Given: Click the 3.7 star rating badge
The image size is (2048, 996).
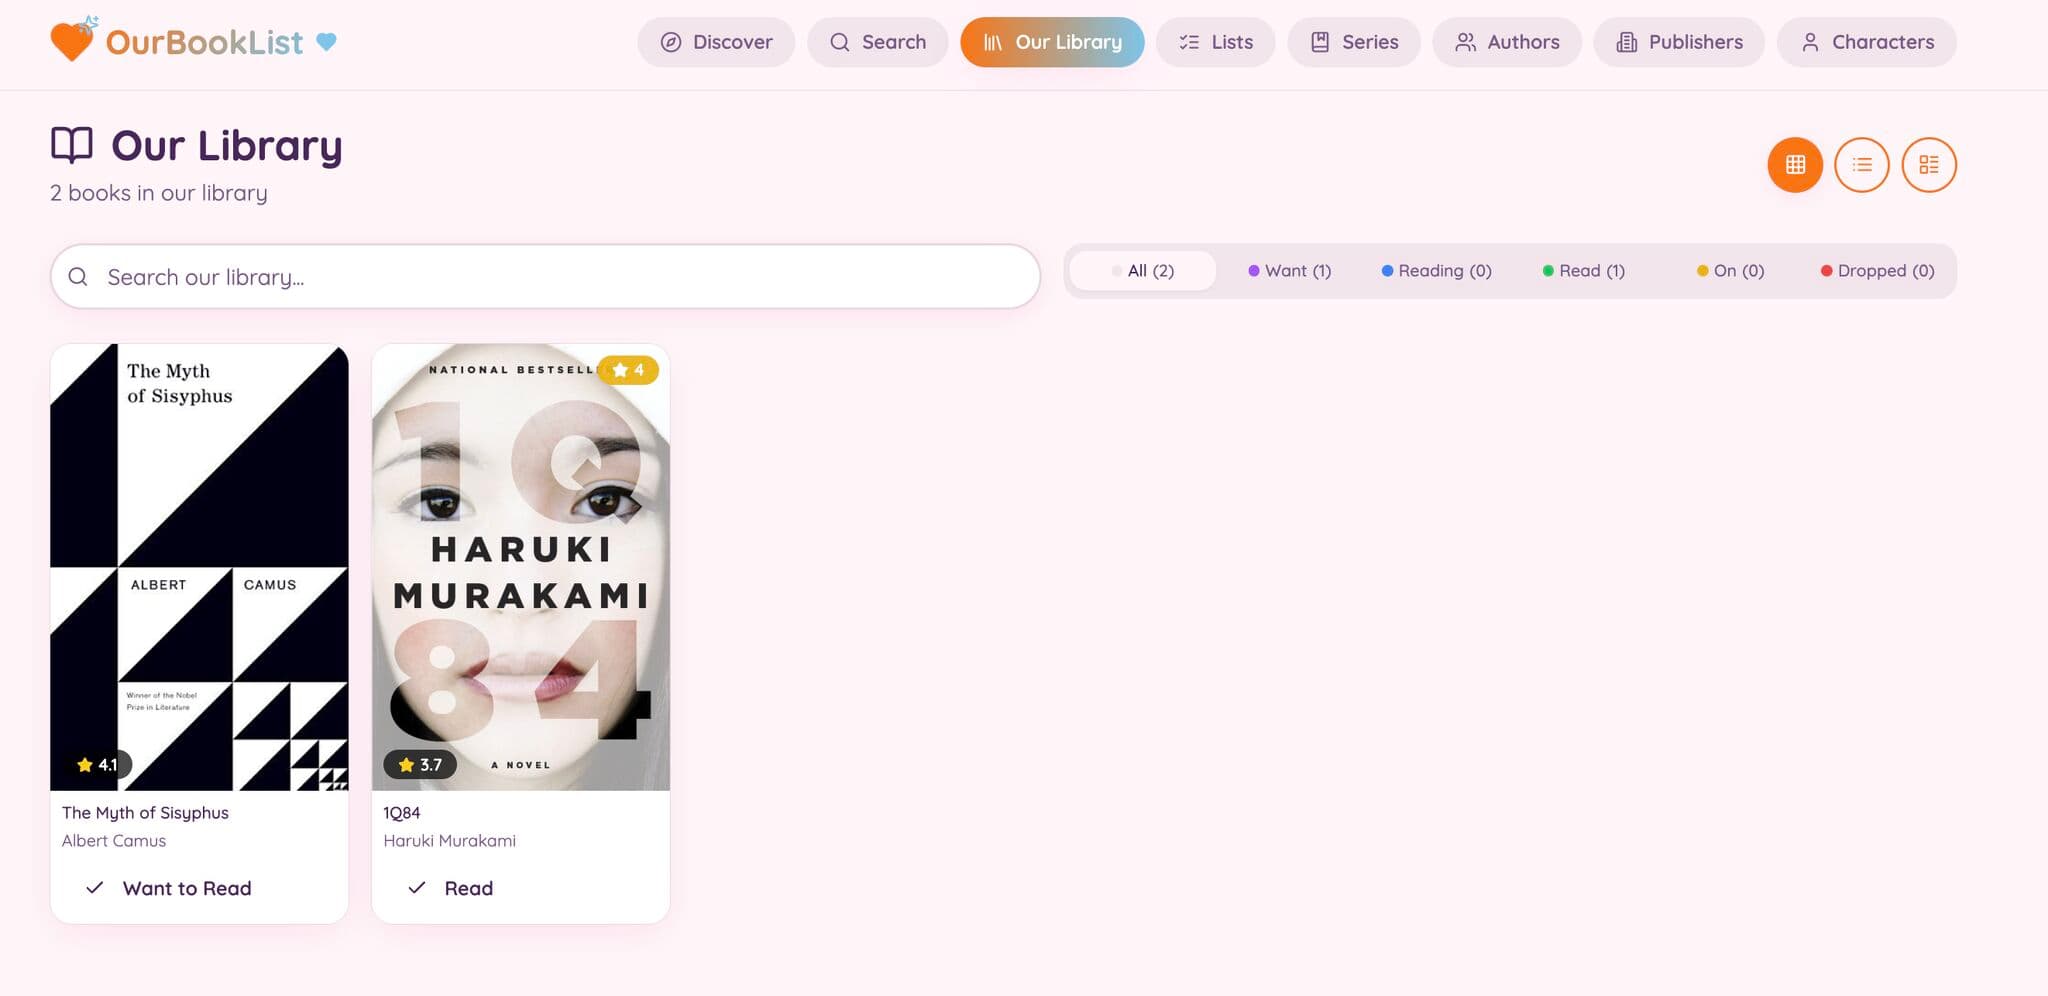Looking at the screenshot, I should coord(420,765).
